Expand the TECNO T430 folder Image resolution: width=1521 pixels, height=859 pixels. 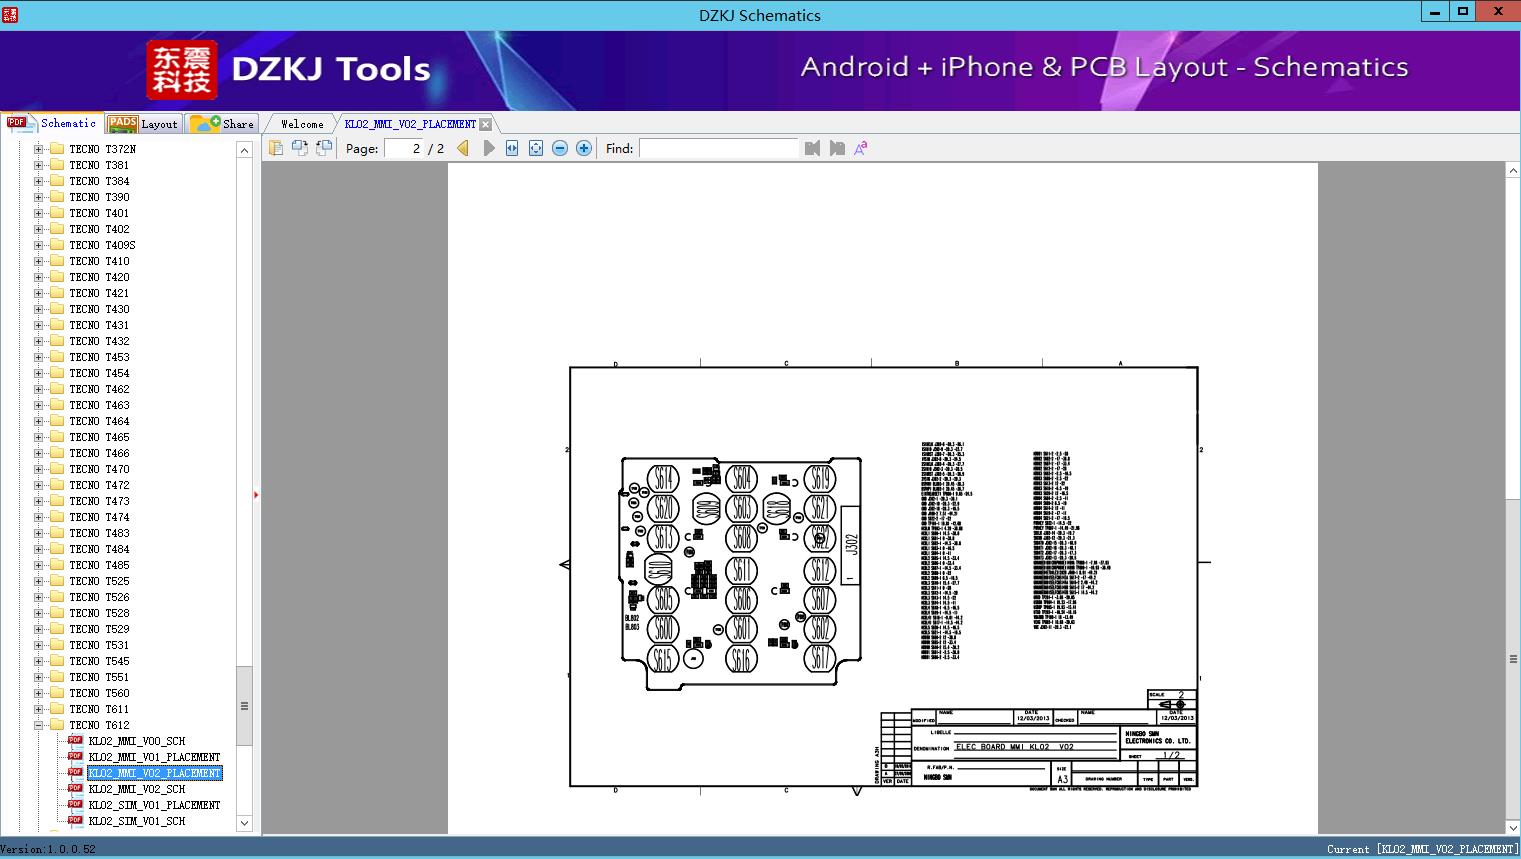(38, 309)
